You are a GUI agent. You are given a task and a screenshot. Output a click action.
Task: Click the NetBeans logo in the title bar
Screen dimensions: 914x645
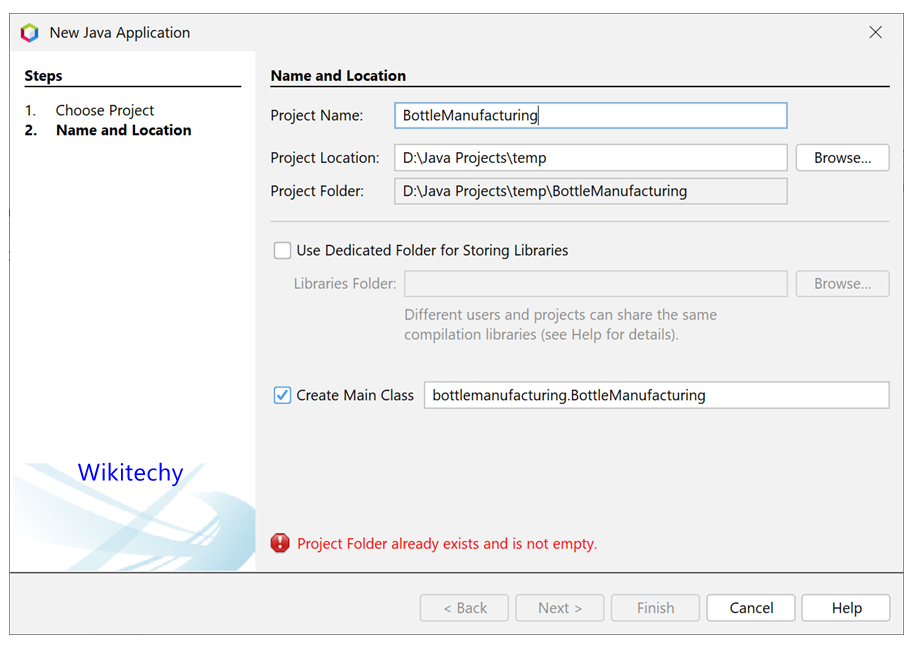(30, 33)
